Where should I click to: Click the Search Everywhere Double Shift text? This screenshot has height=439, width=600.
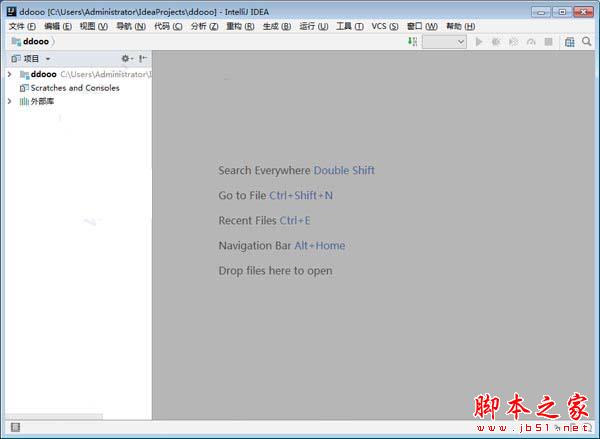click(297, 170)
